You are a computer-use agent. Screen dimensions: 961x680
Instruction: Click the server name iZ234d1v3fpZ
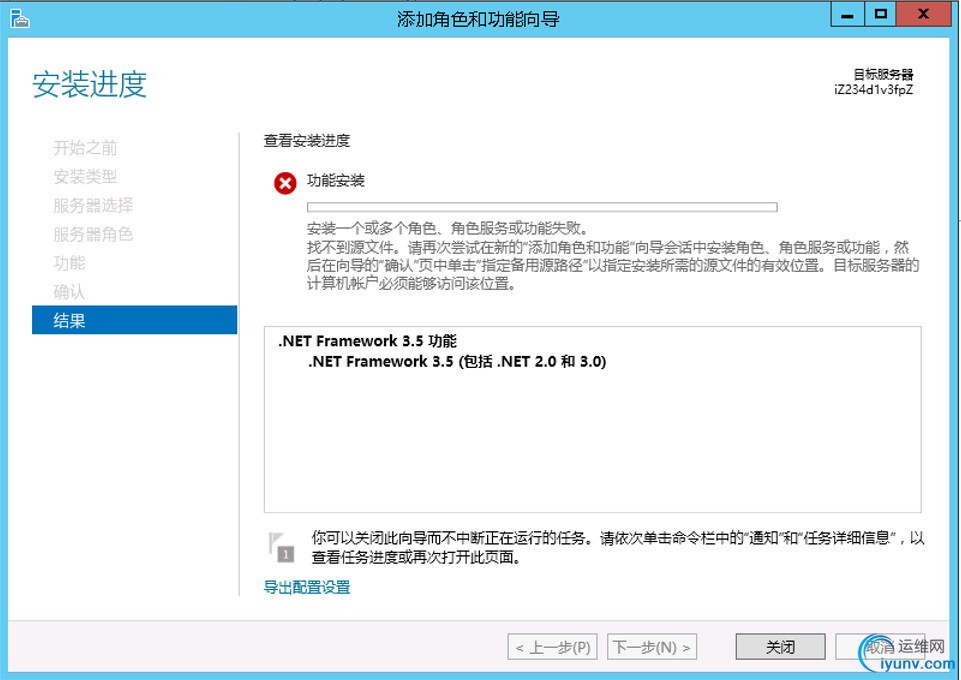(873, 89)
